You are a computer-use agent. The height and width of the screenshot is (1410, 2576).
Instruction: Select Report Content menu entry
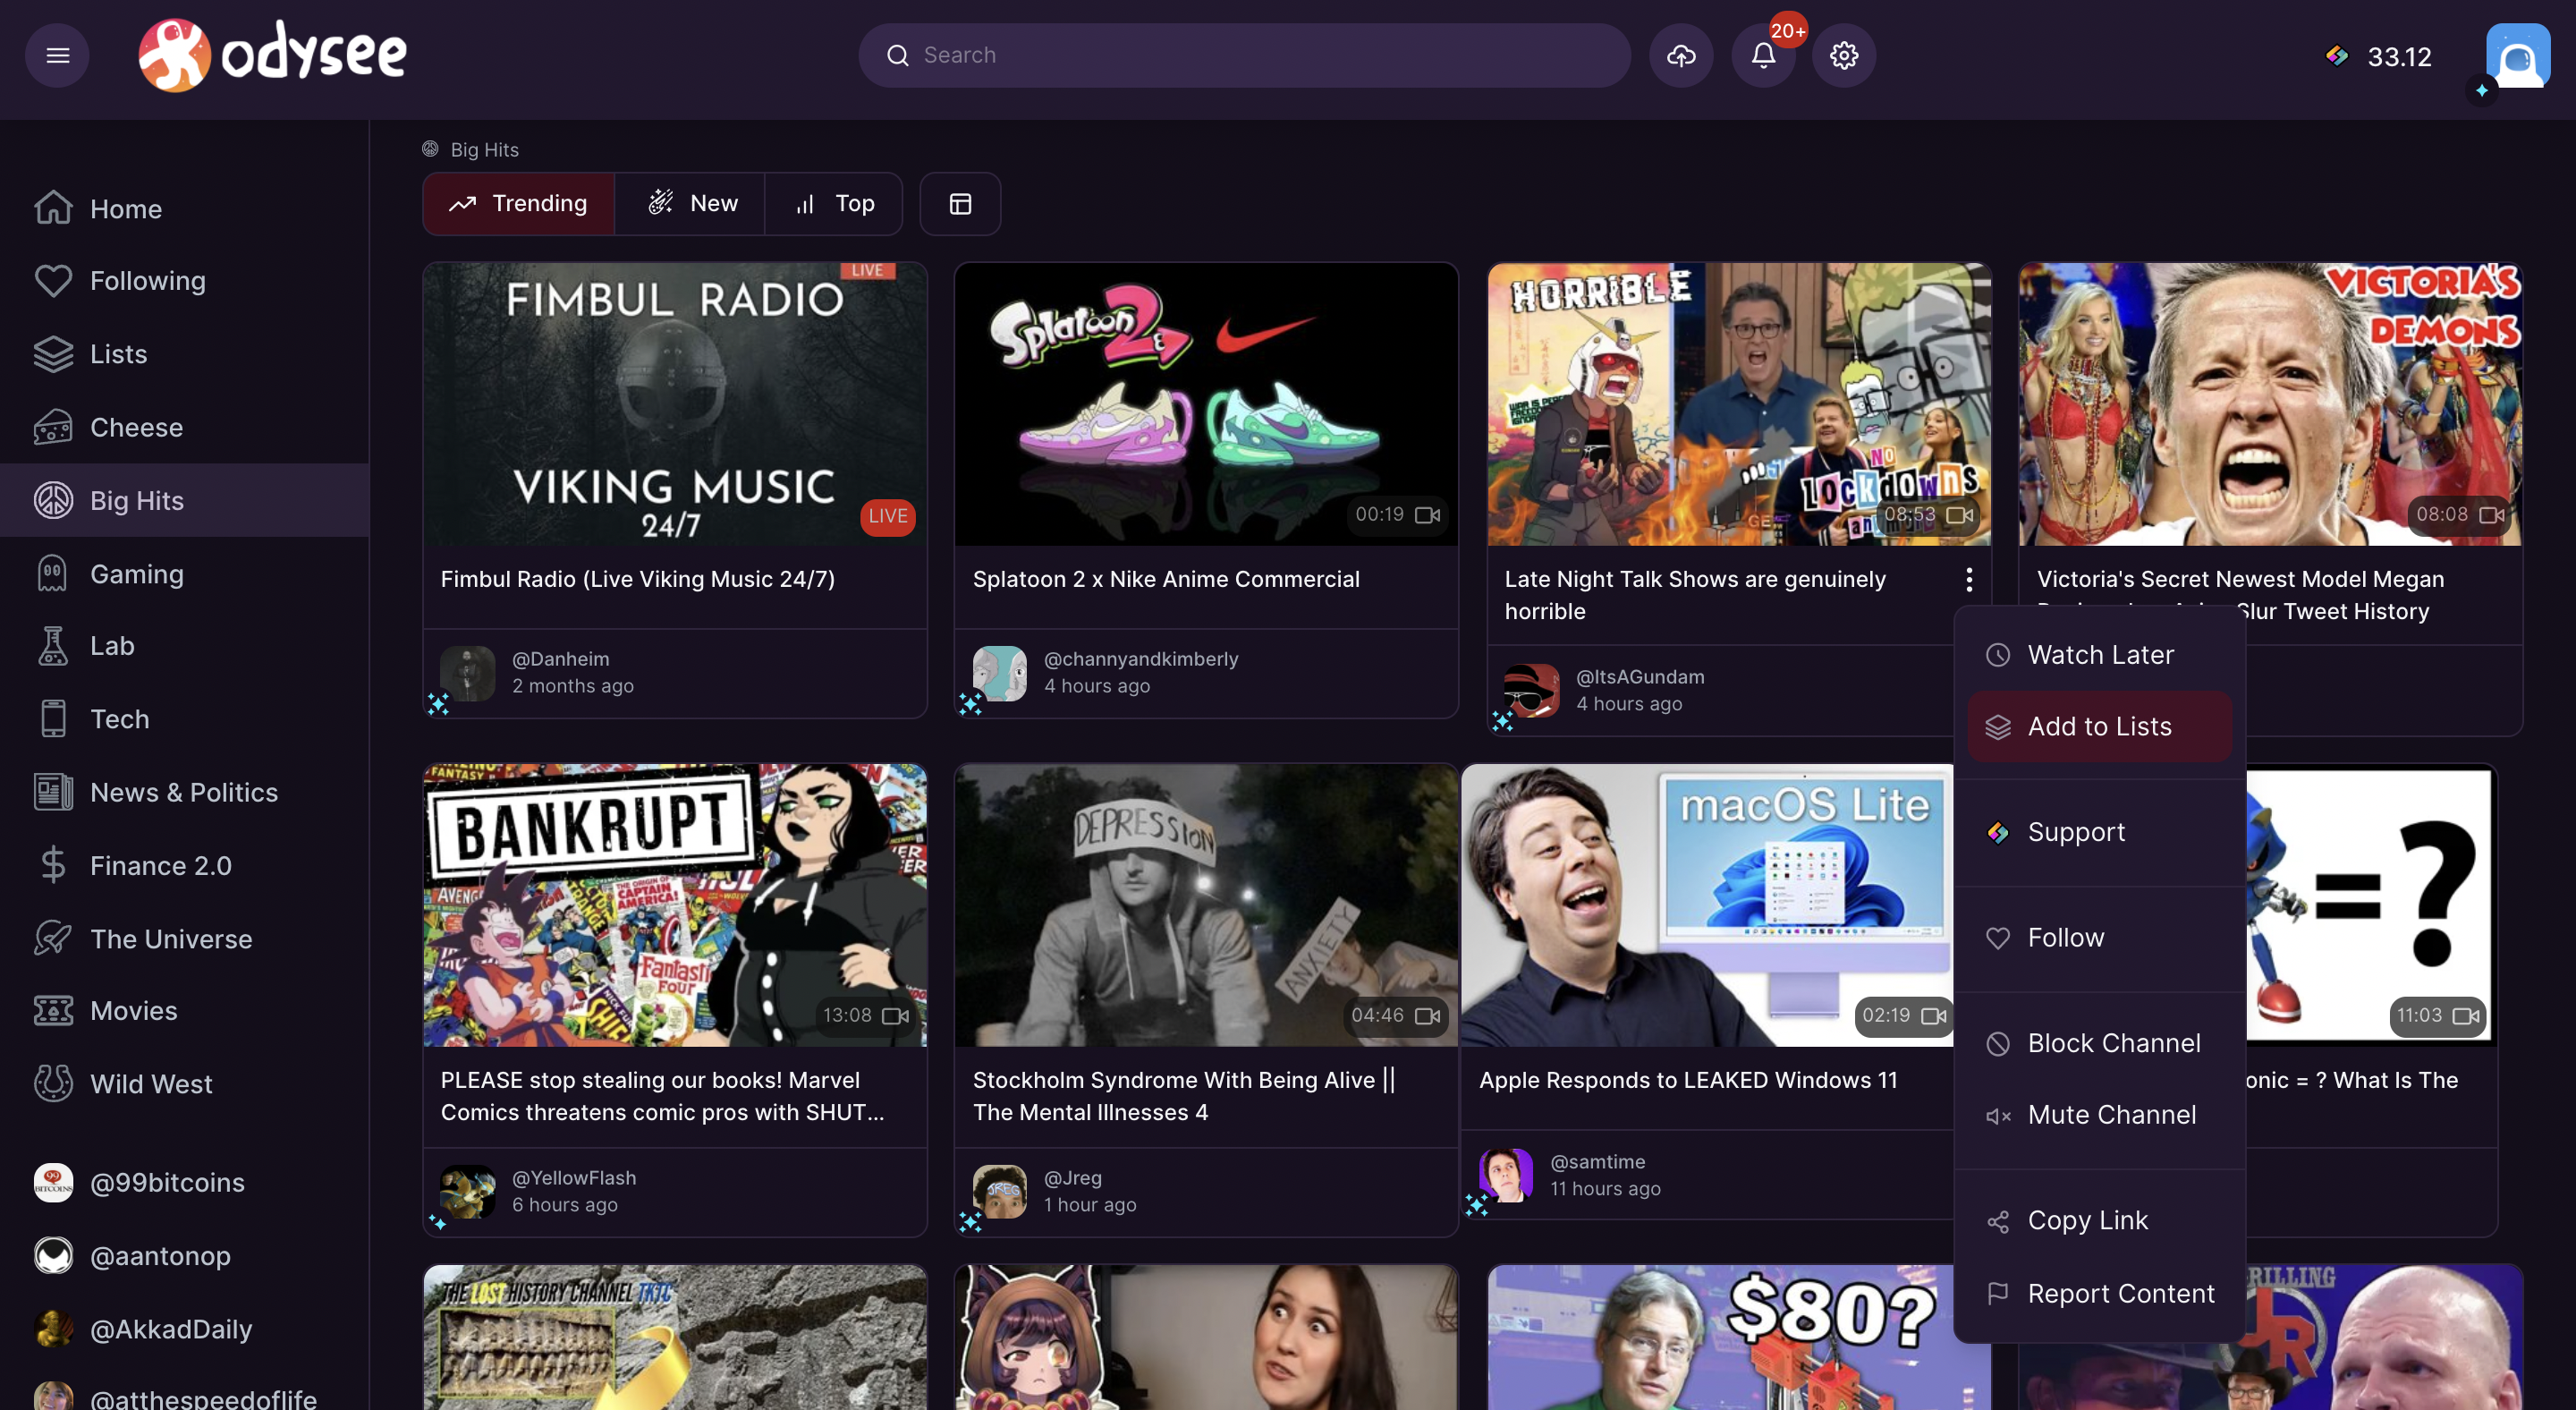tap(2099, 1294)
